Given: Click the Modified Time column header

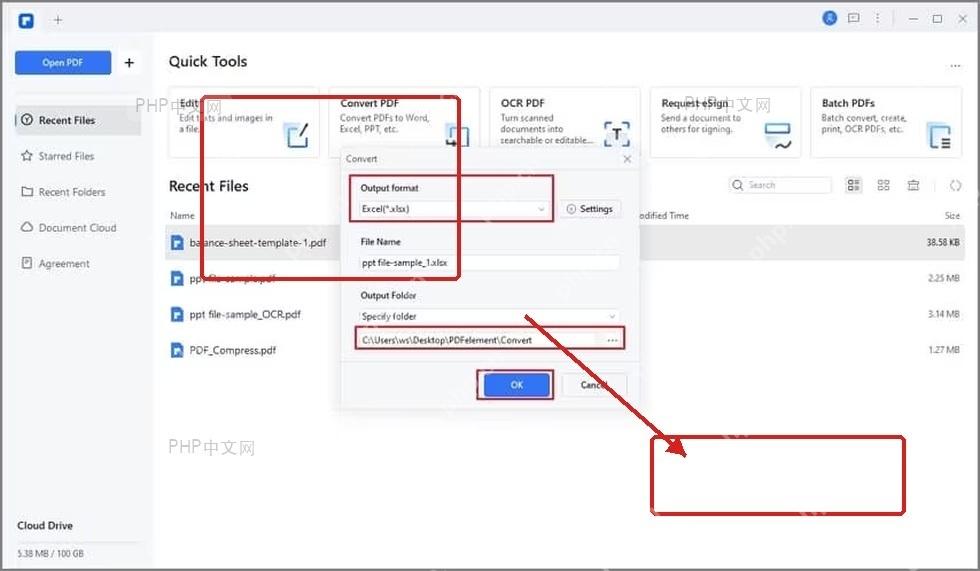Looking at the screenshot, I should pyautogui.click(x=664, y=216).
